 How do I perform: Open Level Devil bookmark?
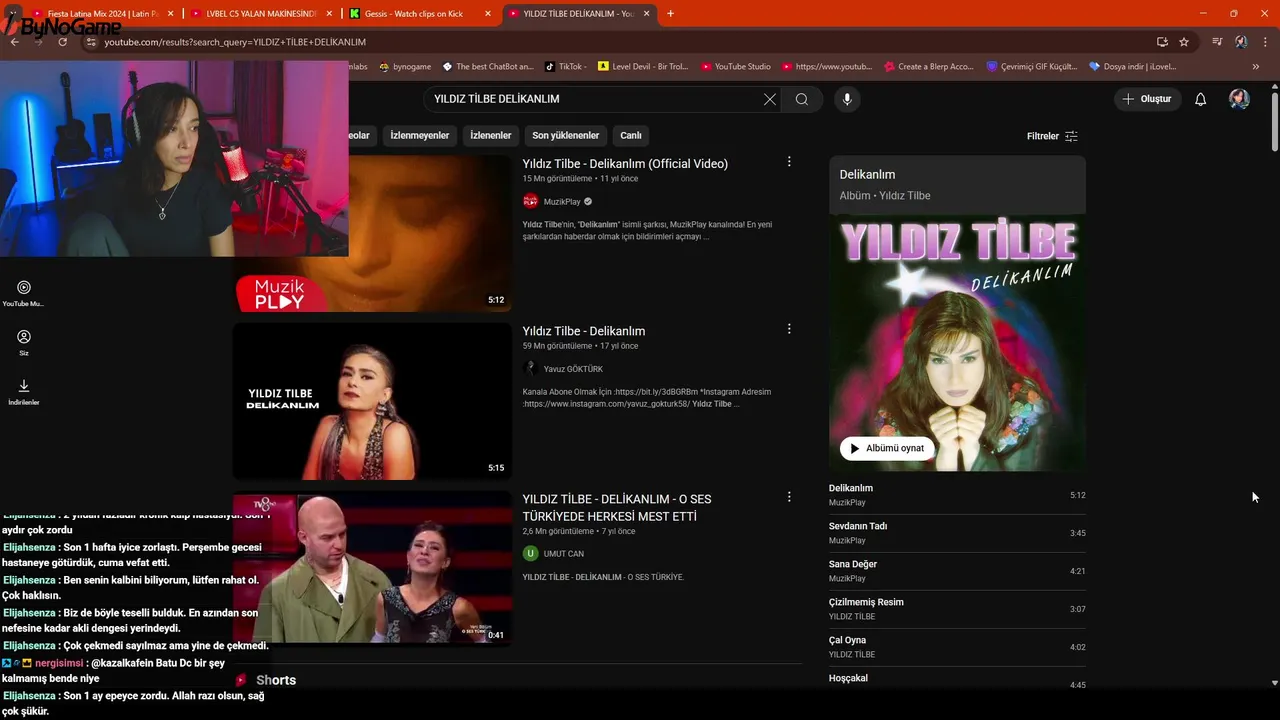pyautogui.click(x=643, y=67)
